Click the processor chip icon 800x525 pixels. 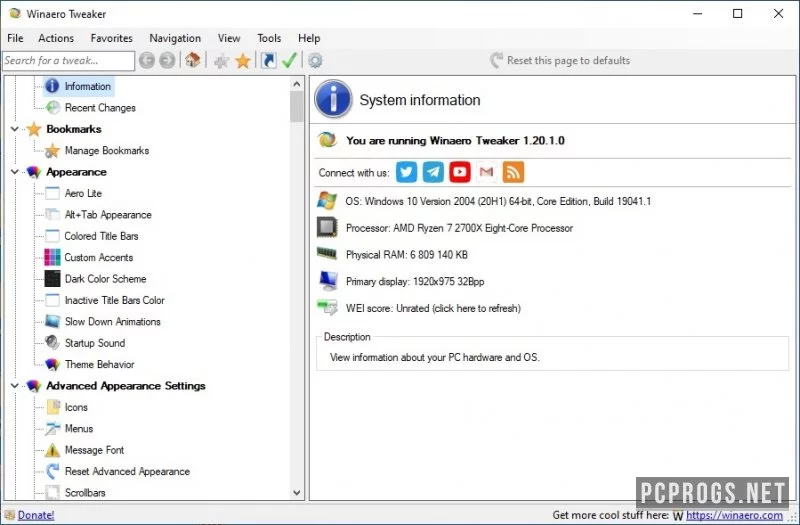327,228
